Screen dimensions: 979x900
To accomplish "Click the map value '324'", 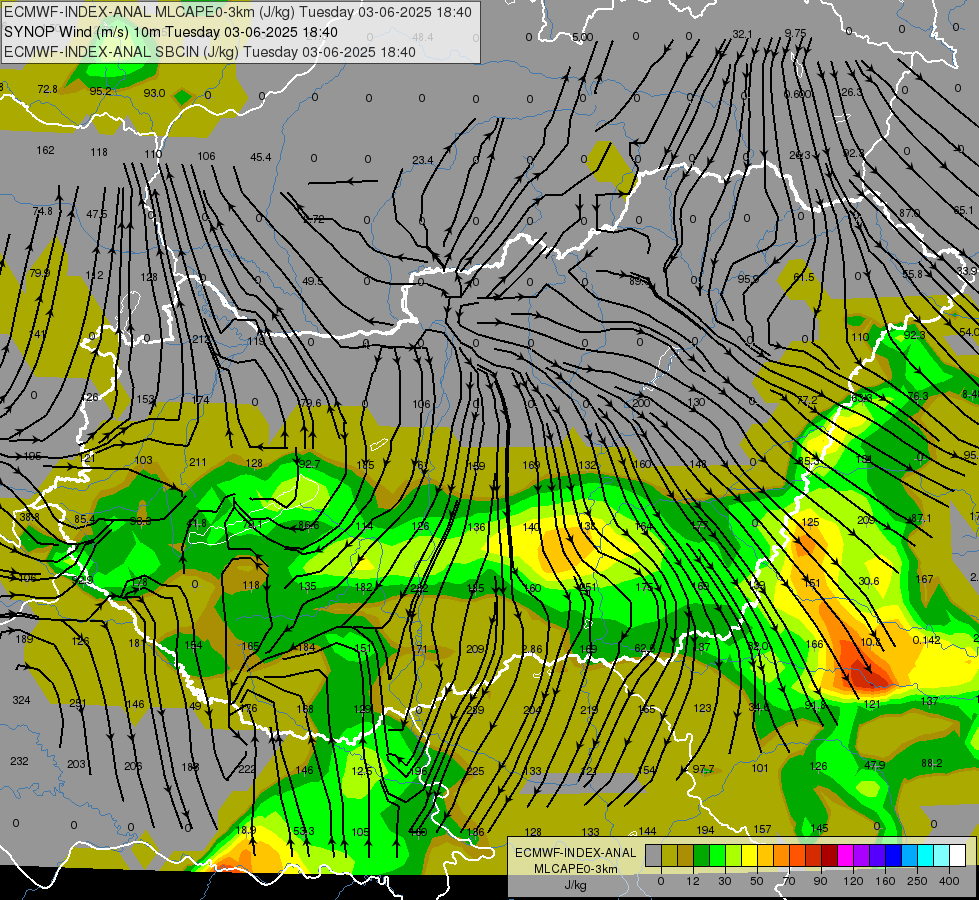I will tap(21, 700).
